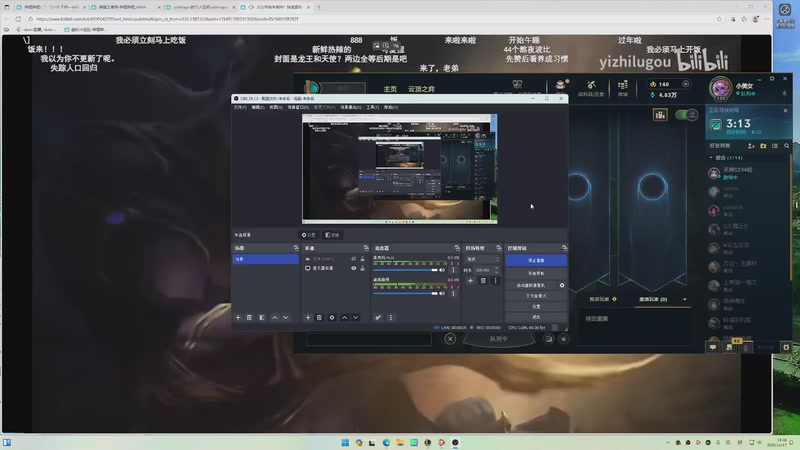The width and height of the screenshot is (800, 450).
Task: Open OBS 文件 menu
Action: [240, 108]
